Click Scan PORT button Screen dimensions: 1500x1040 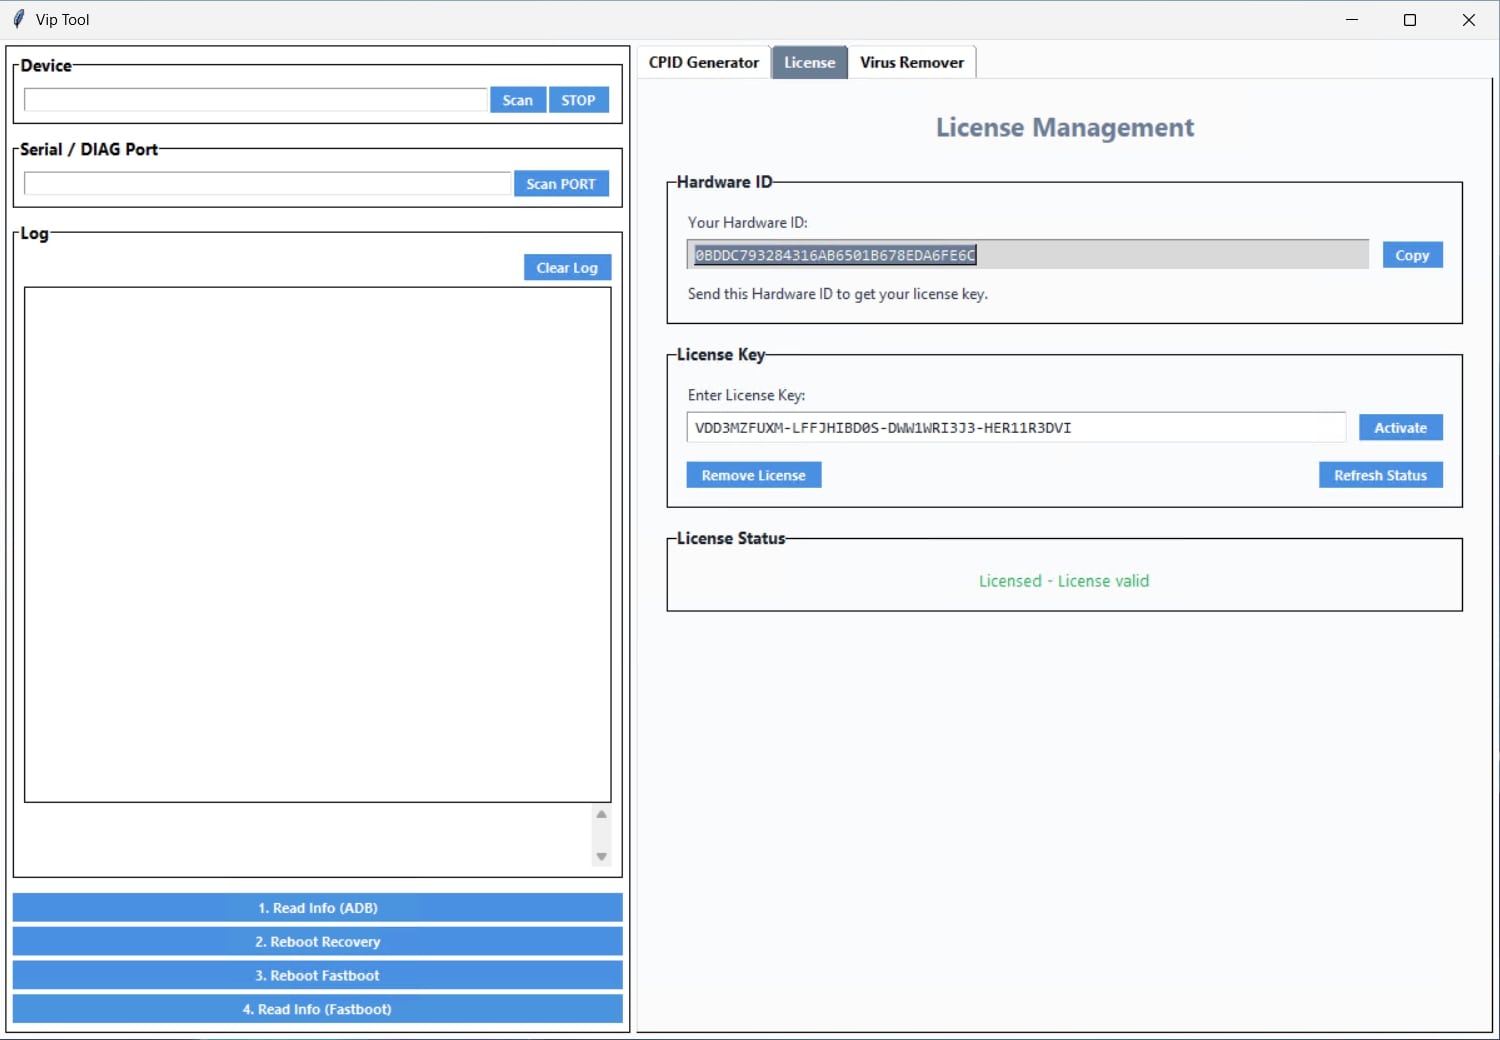click(561, 184)
